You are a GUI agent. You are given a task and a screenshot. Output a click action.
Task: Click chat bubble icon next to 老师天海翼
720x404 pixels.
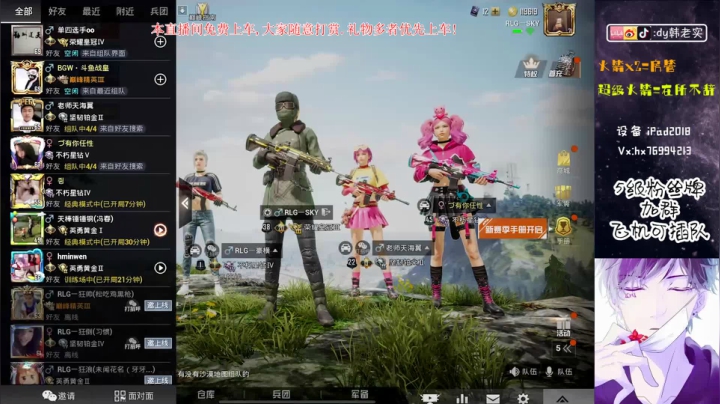pyautogui.click(x=362, y=248)
